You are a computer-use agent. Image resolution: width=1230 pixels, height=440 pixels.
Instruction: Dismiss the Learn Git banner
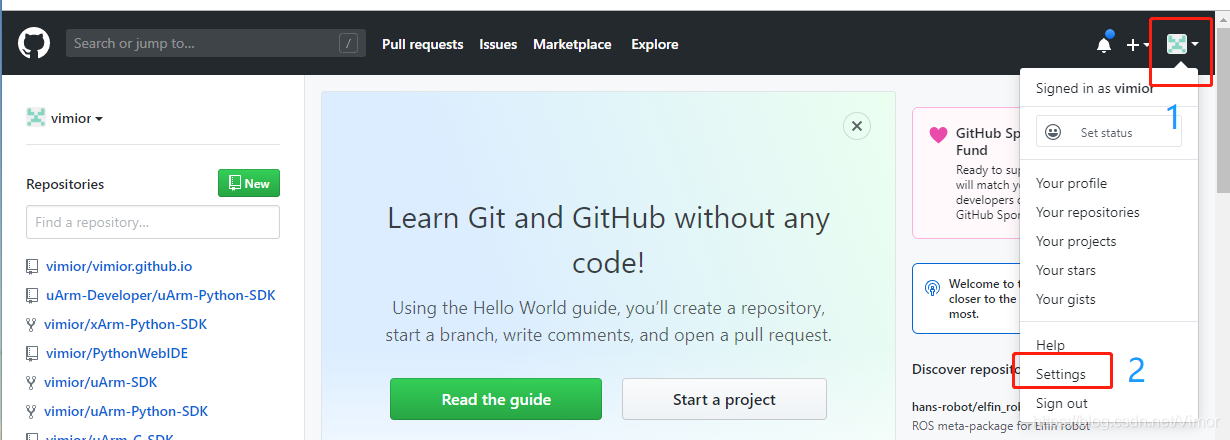(856, 126)
